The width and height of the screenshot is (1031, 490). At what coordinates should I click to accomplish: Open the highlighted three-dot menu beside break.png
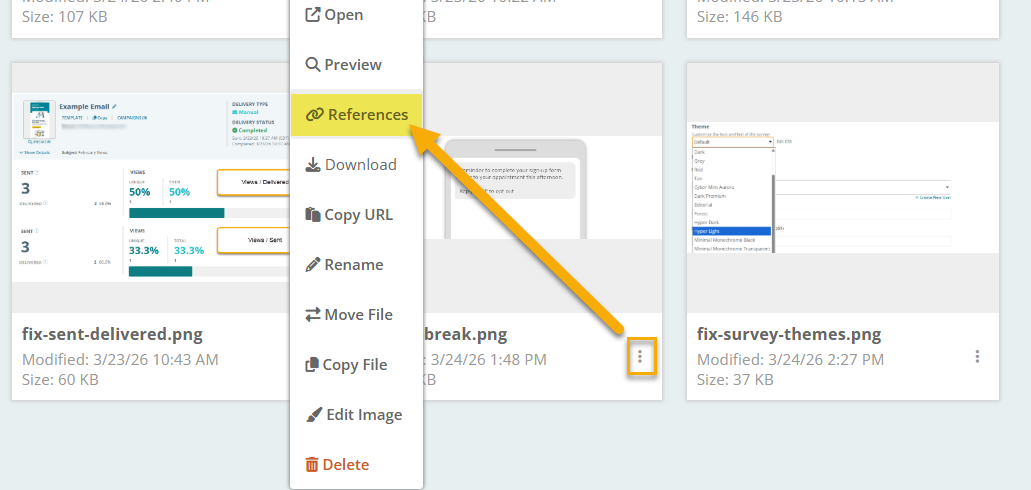click(x=641, y=357)
